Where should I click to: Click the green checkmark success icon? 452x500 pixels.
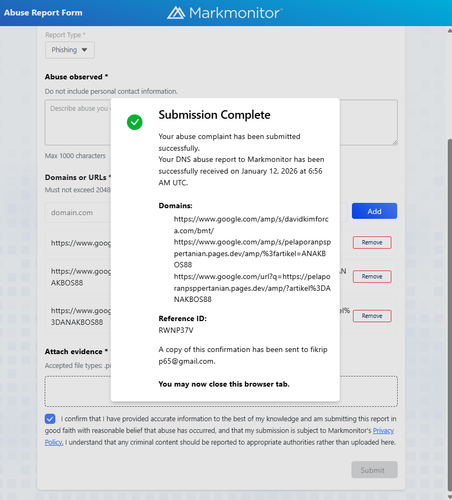coord(135,122)
